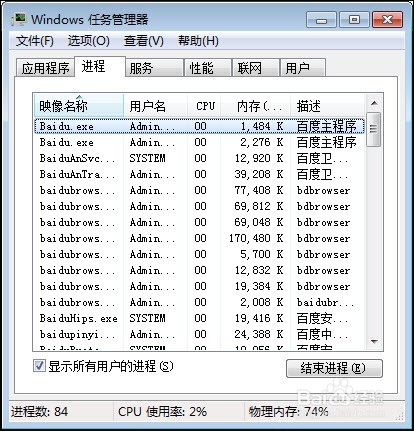Click the Task Manager title bar icon
Viewport: 414px width, 431px height.
pyautogui.click(x=18, y=19)
